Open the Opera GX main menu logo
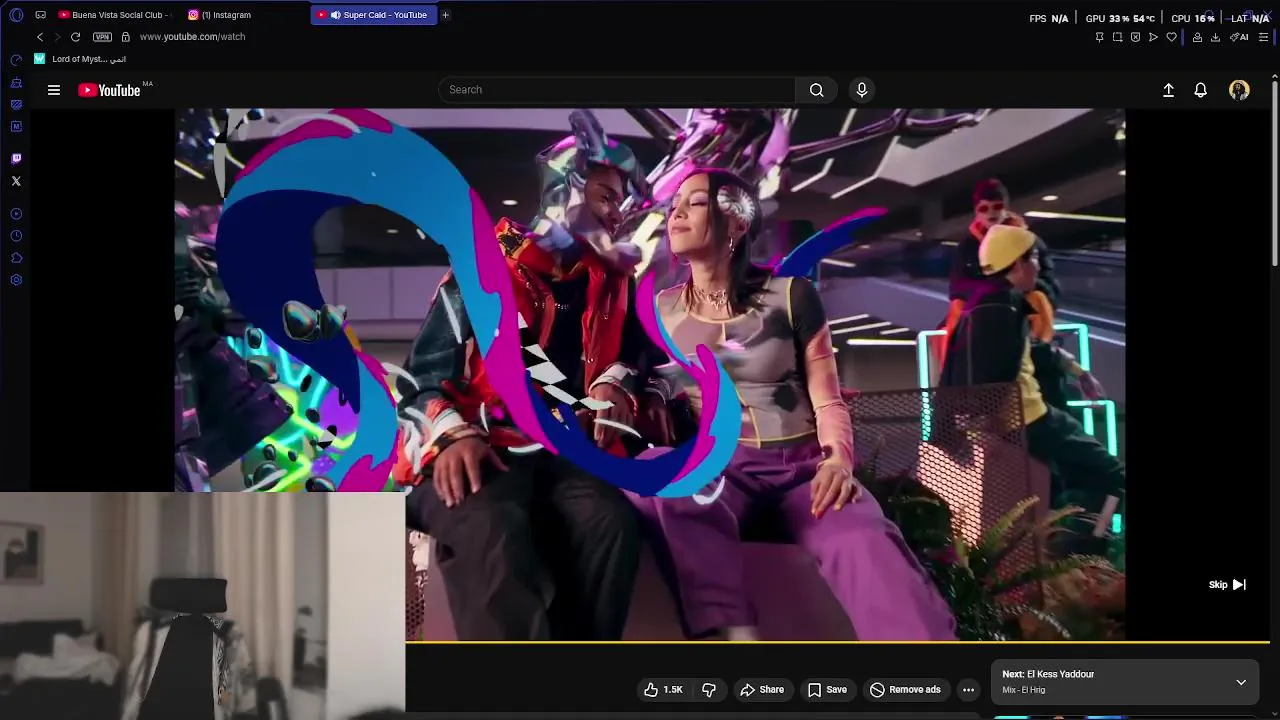Viewport: 1280px width, 720px height. click(16, 15)
